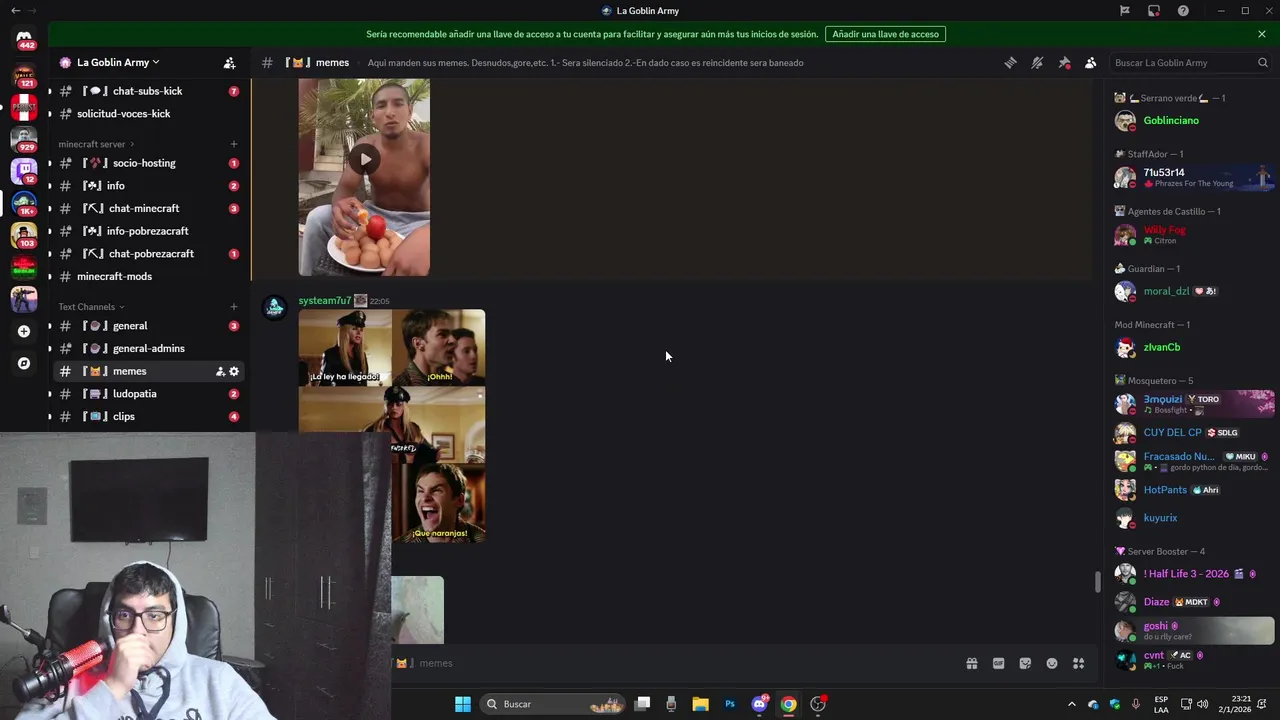Image resolution: width=1280 pixels, height=720 pixels.
Task: Open Discover servers compass icon
Action: tap(24, 363)
